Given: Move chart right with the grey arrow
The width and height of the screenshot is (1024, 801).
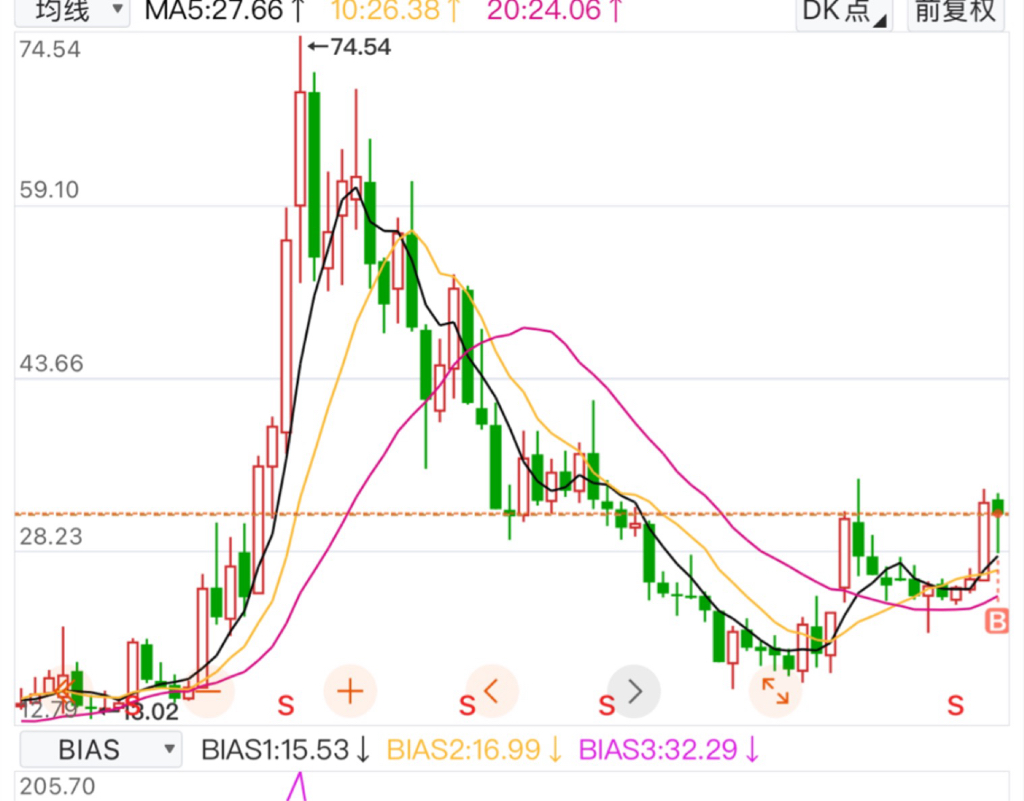Looking at the screenshot, I should [634, 691].
